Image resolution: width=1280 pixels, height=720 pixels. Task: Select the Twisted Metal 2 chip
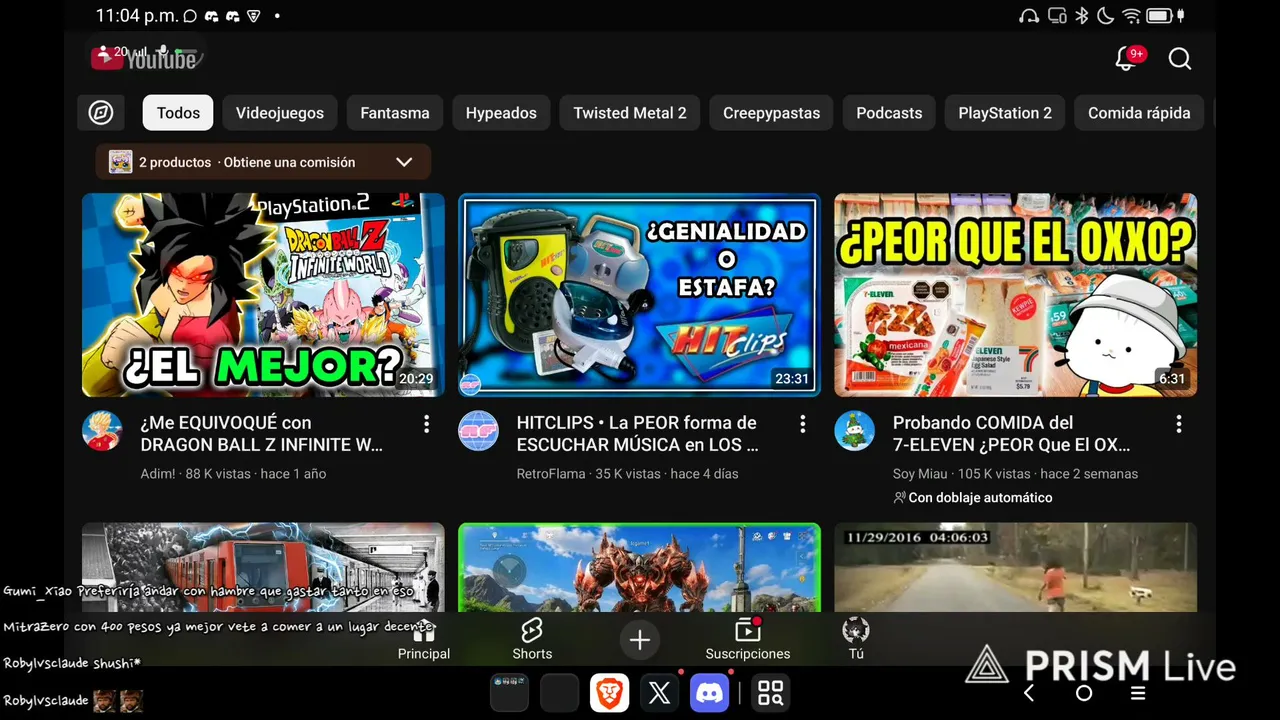630,113
